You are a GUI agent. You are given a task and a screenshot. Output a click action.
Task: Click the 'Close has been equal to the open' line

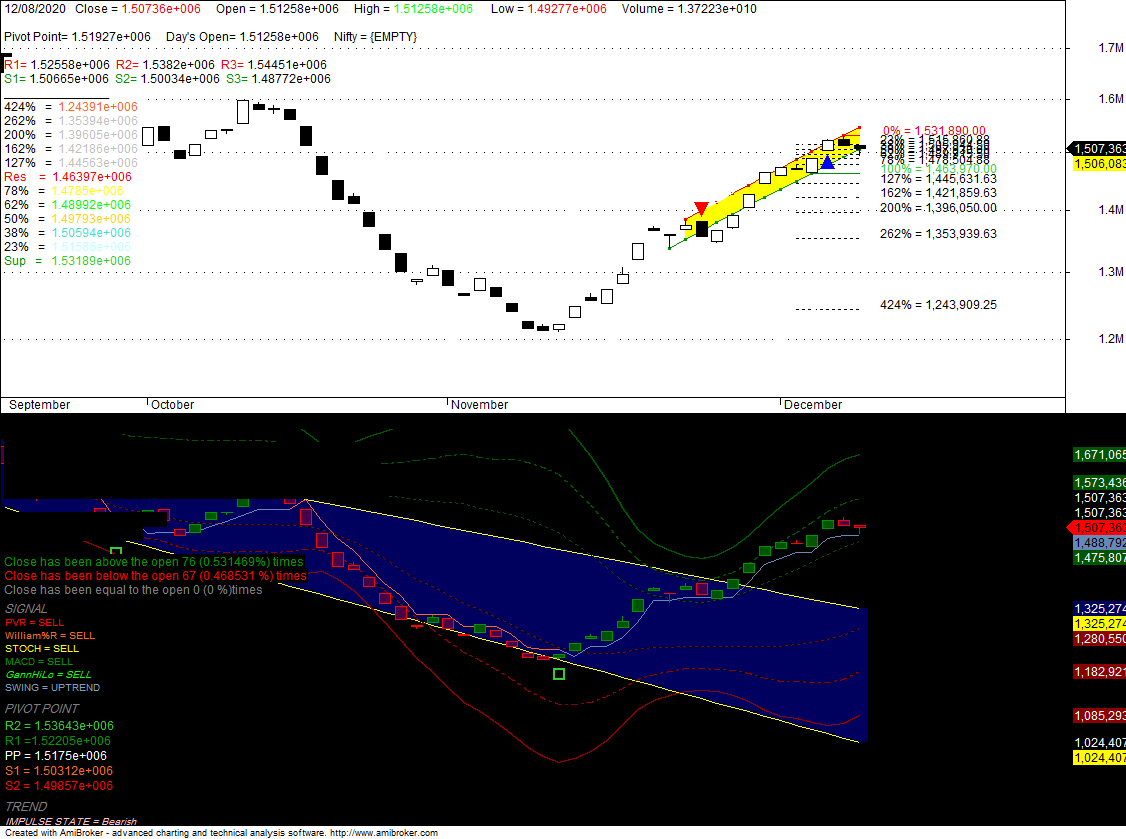(x=134, y=590)
